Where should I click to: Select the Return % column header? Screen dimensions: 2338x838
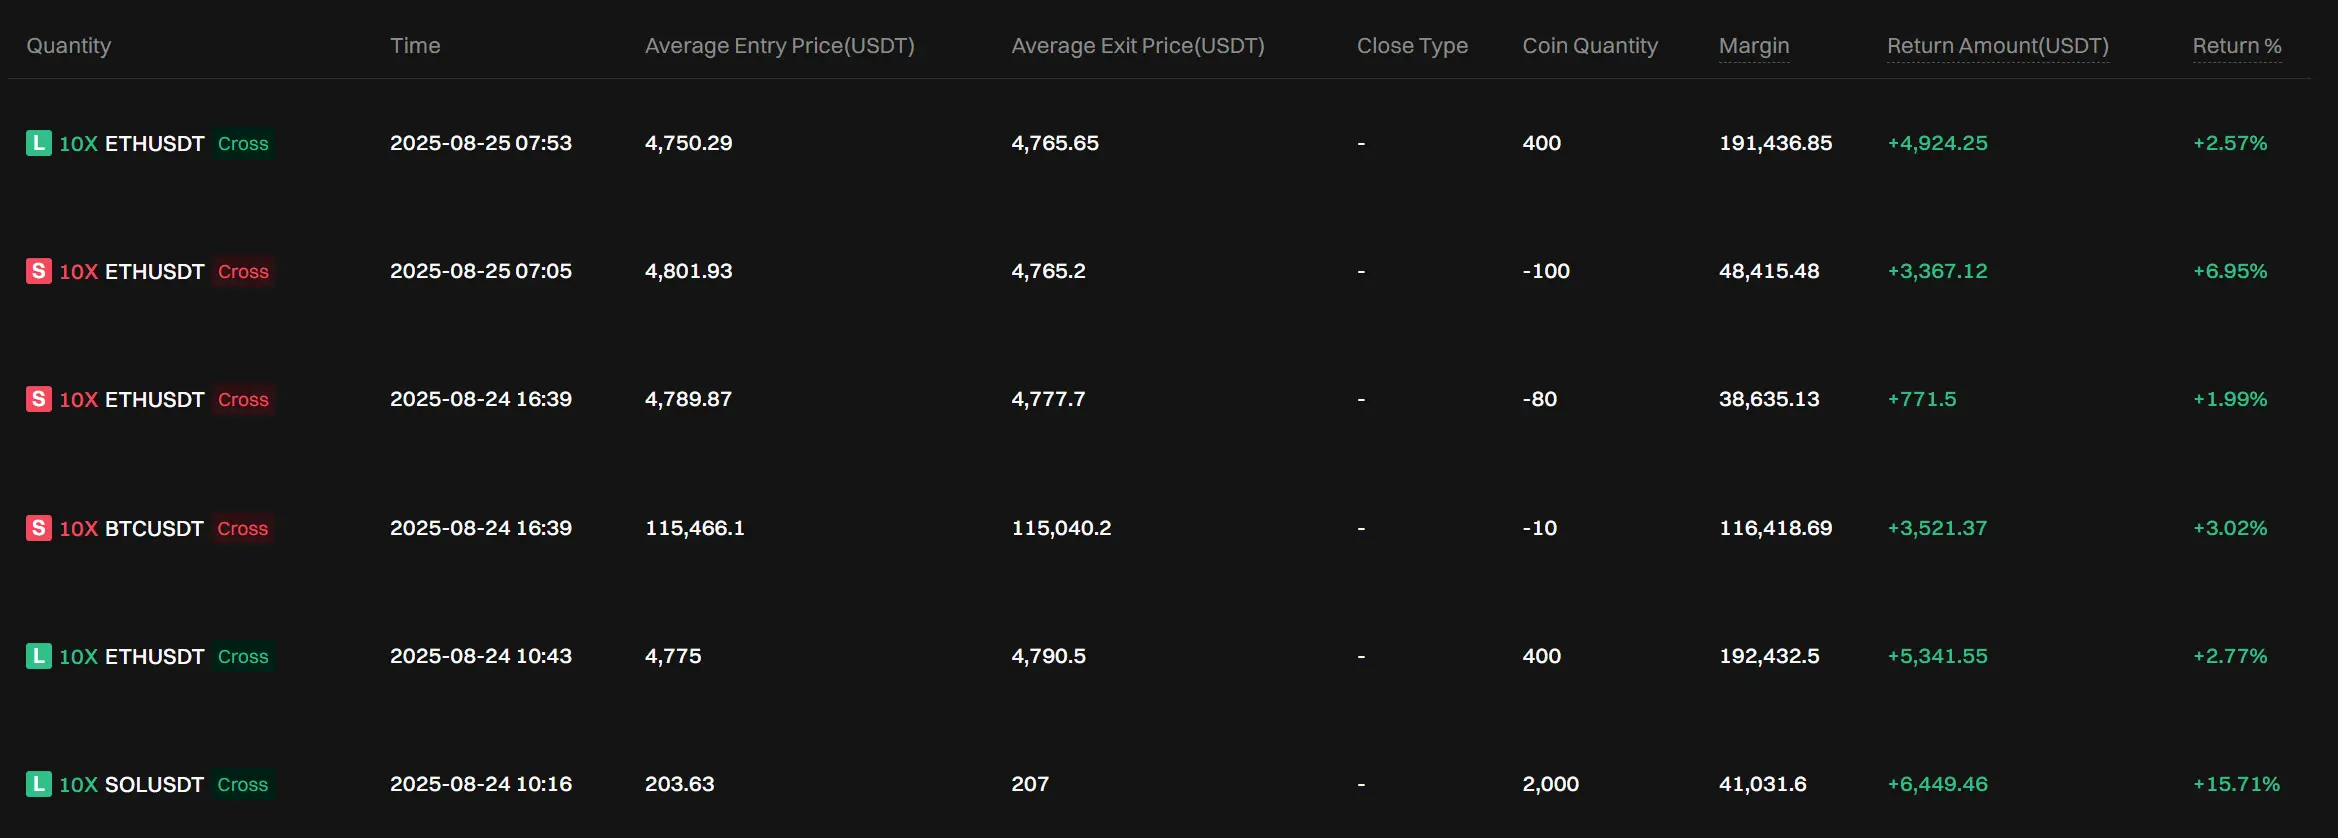pos(2237,46)
